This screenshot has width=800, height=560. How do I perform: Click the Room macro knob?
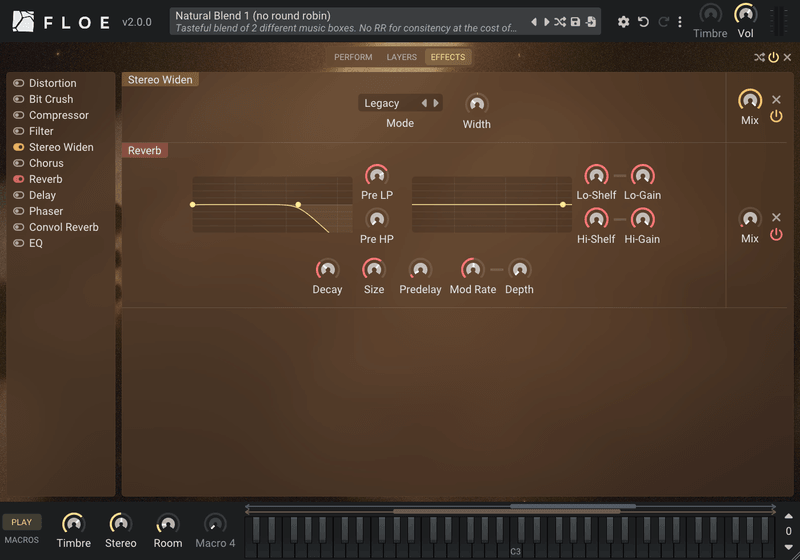(x=168, y=524)
